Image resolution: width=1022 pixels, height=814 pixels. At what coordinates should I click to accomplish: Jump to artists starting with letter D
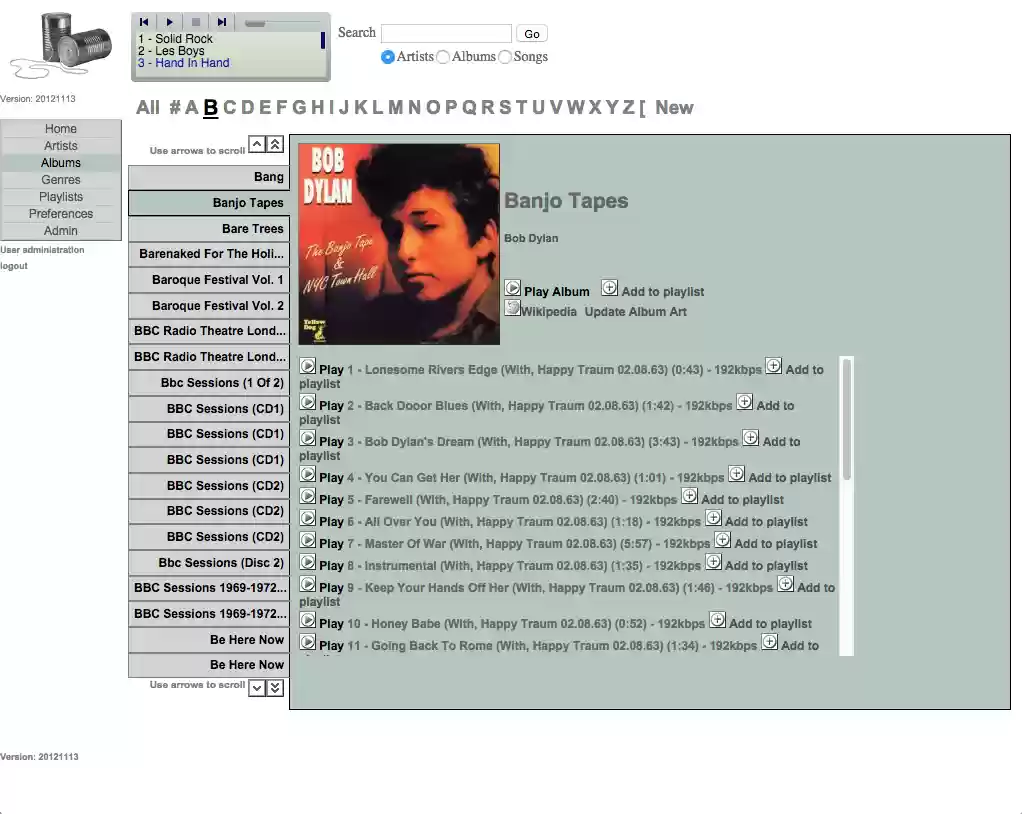[247, 107]
